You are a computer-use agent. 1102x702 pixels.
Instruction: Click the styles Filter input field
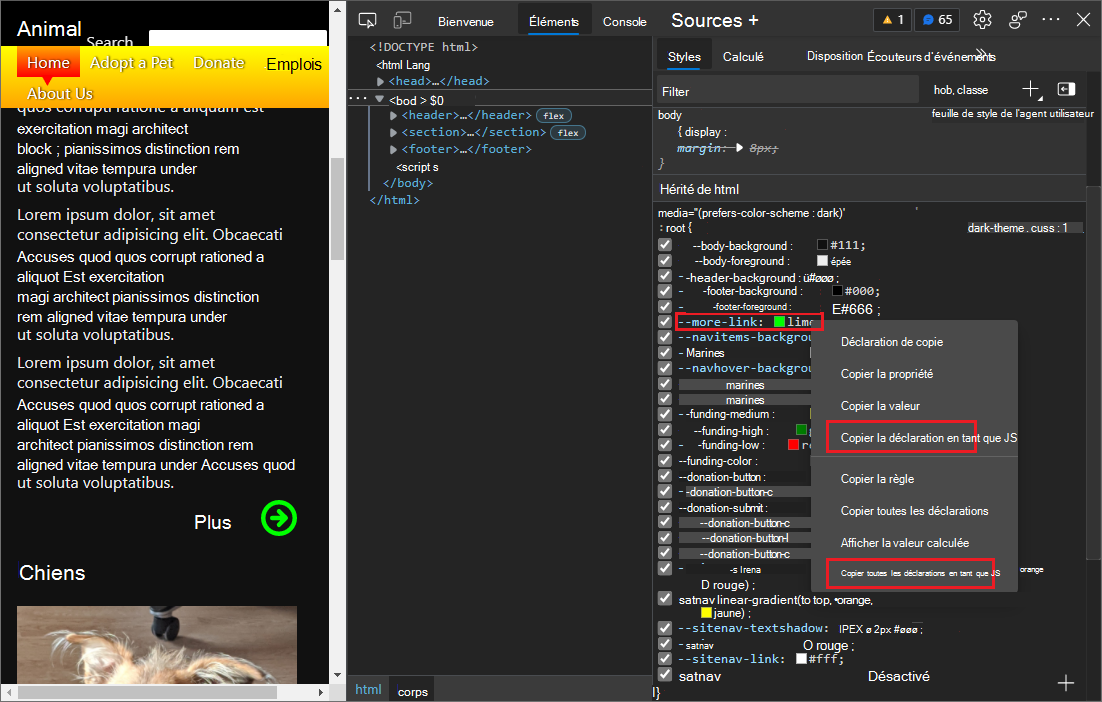click(x=787, y=91)
